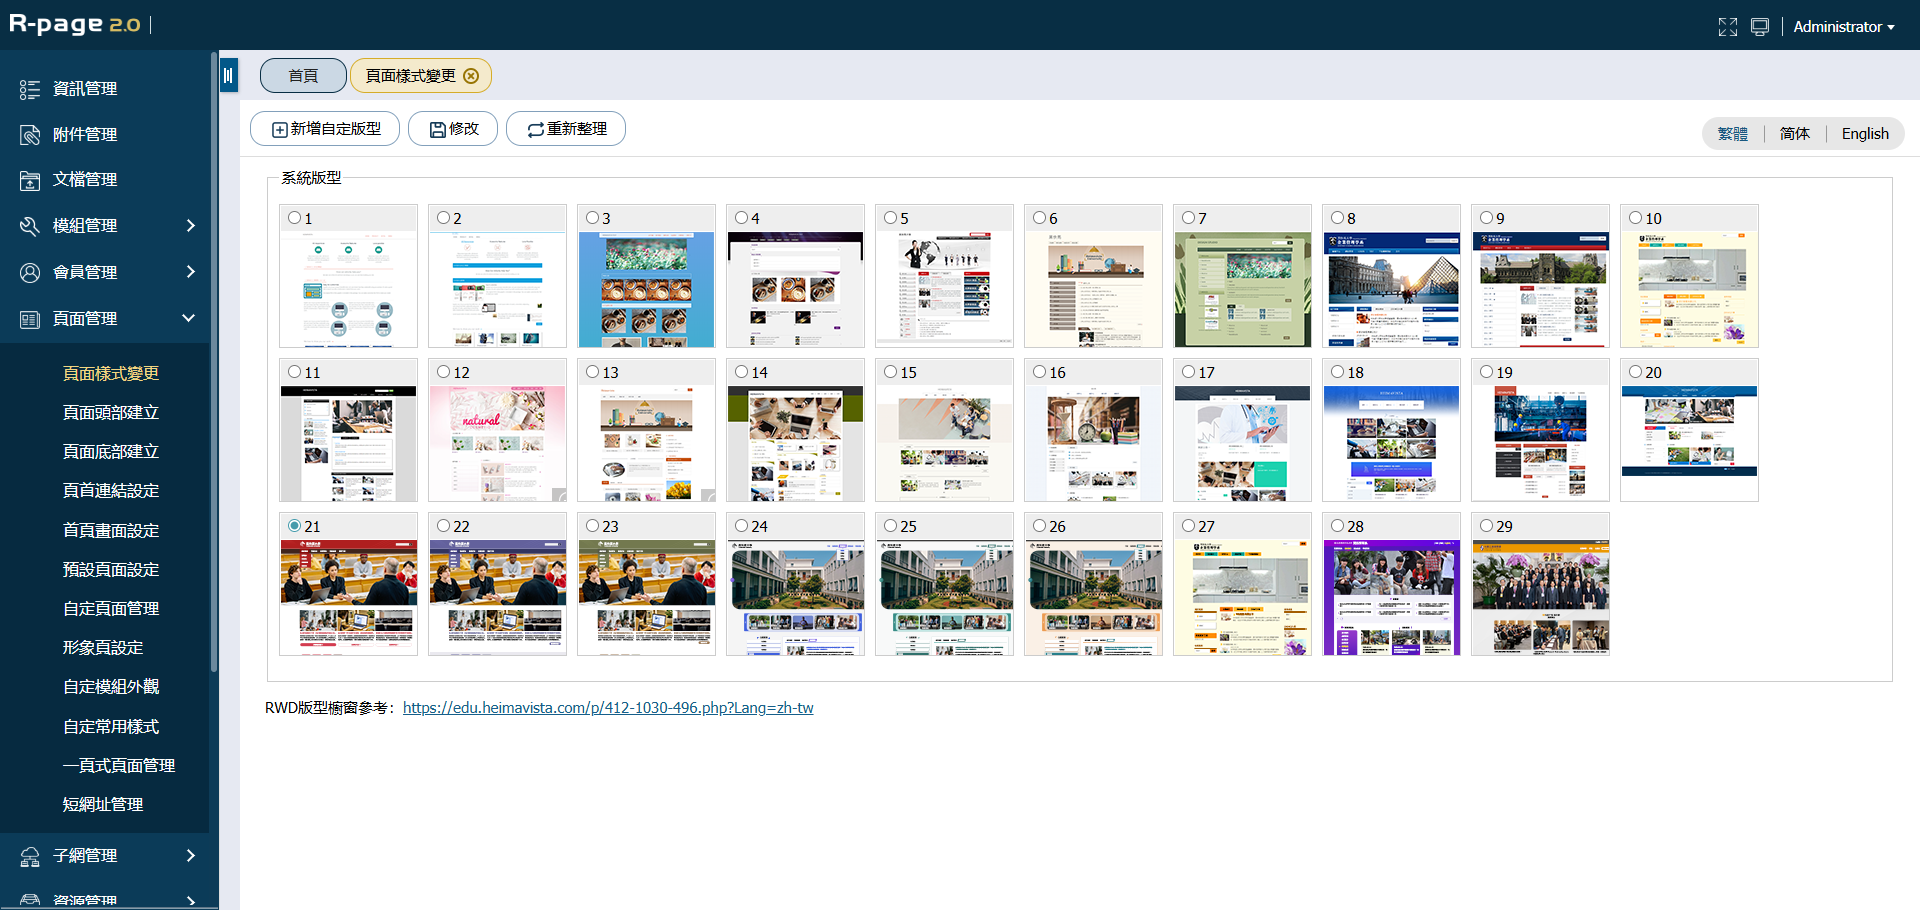Image resolution: width=1920 pixels, height=910 pixels.
Task: Open 資訊管理 from the sidebar icon
Action: pos(30,89)
